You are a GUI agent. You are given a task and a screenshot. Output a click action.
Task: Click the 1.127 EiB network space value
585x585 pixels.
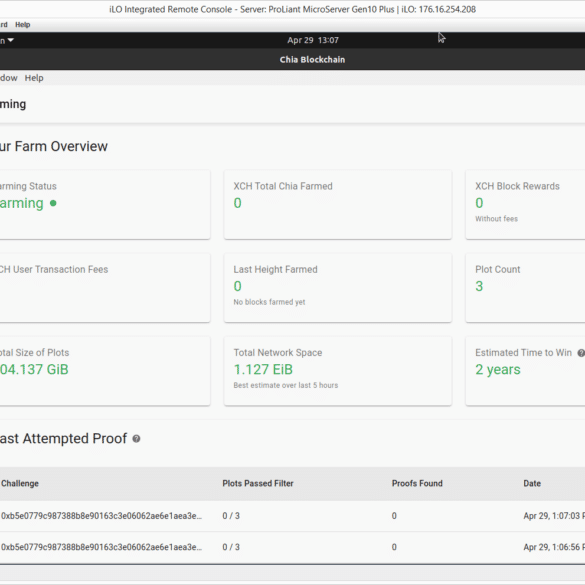point(263,369)
